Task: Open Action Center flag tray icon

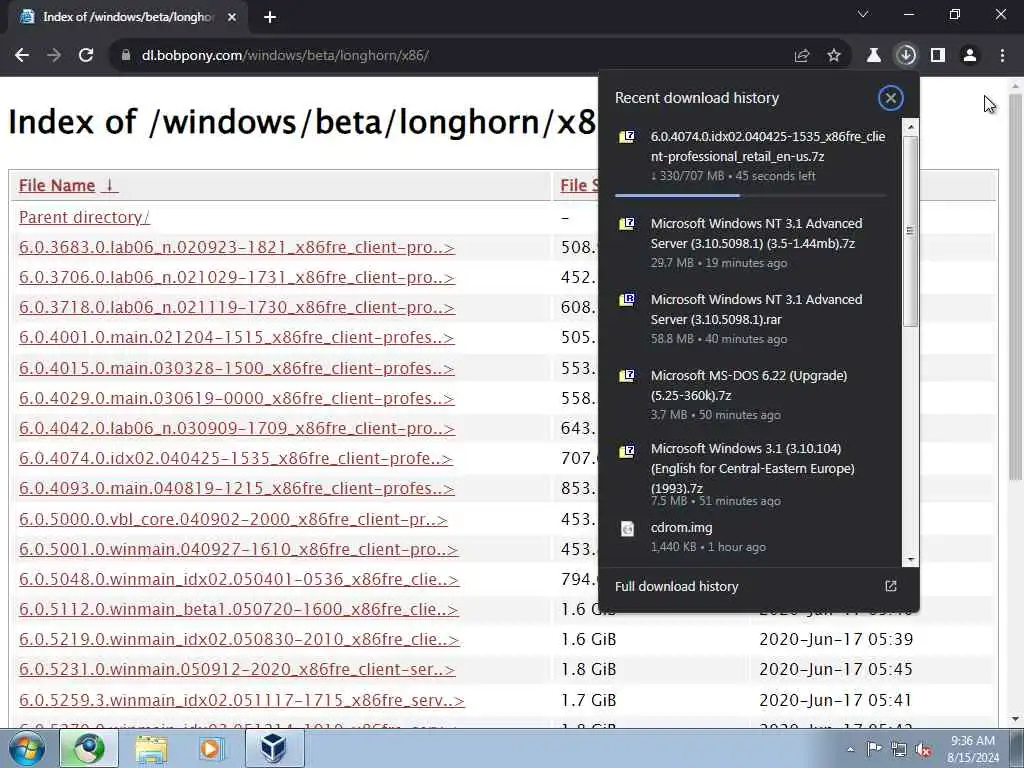Action: tap(874, 749)
